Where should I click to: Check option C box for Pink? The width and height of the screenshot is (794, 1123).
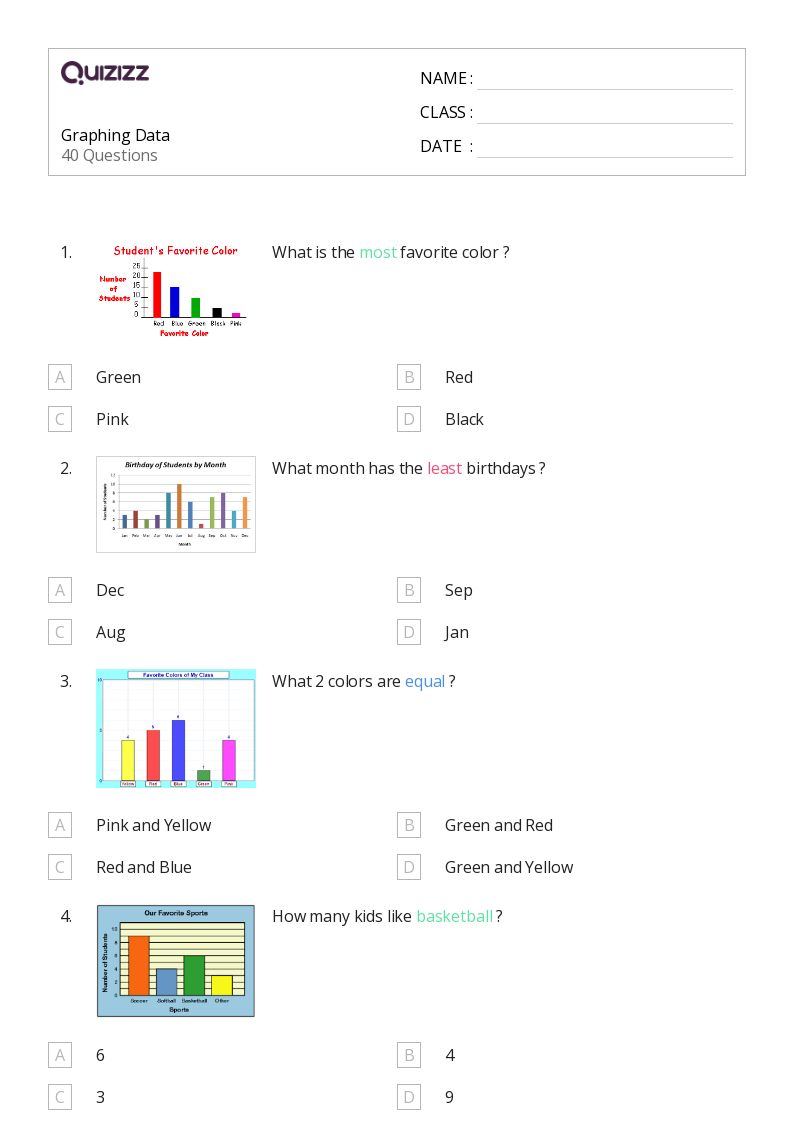click(60, 419)
